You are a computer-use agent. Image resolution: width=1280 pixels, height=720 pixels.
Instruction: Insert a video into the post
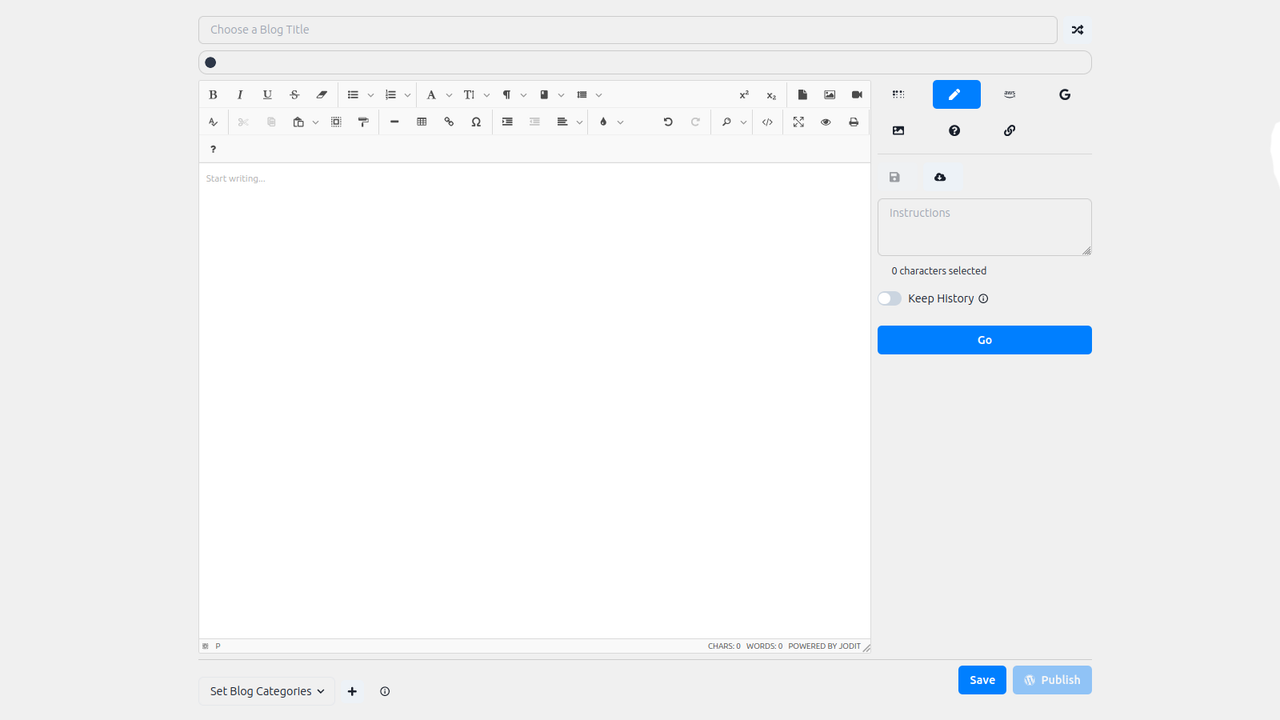[857, 94]
